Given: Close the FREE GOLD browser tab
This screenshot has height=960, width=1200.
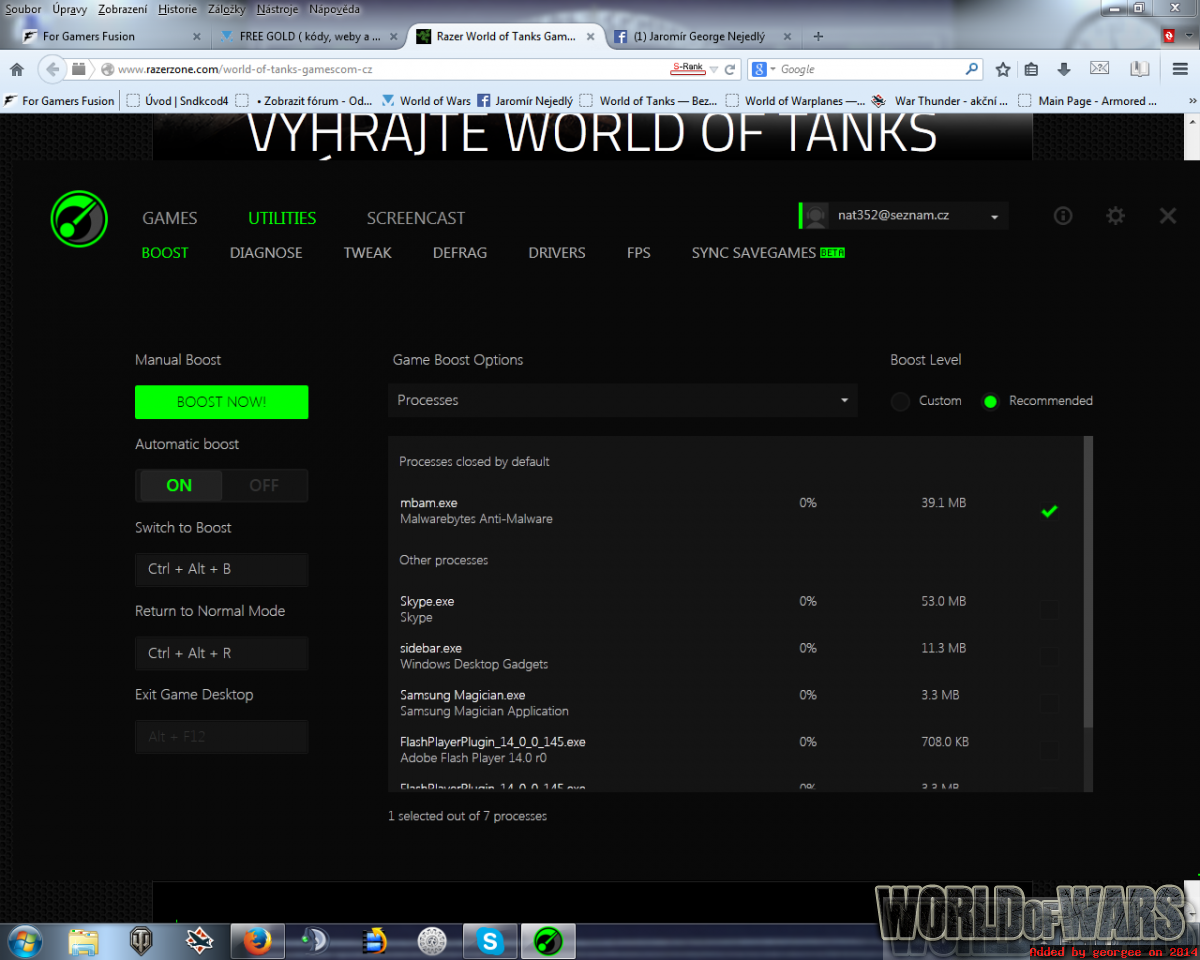Looking at the screenshot, I should click(x=394, y=37).
